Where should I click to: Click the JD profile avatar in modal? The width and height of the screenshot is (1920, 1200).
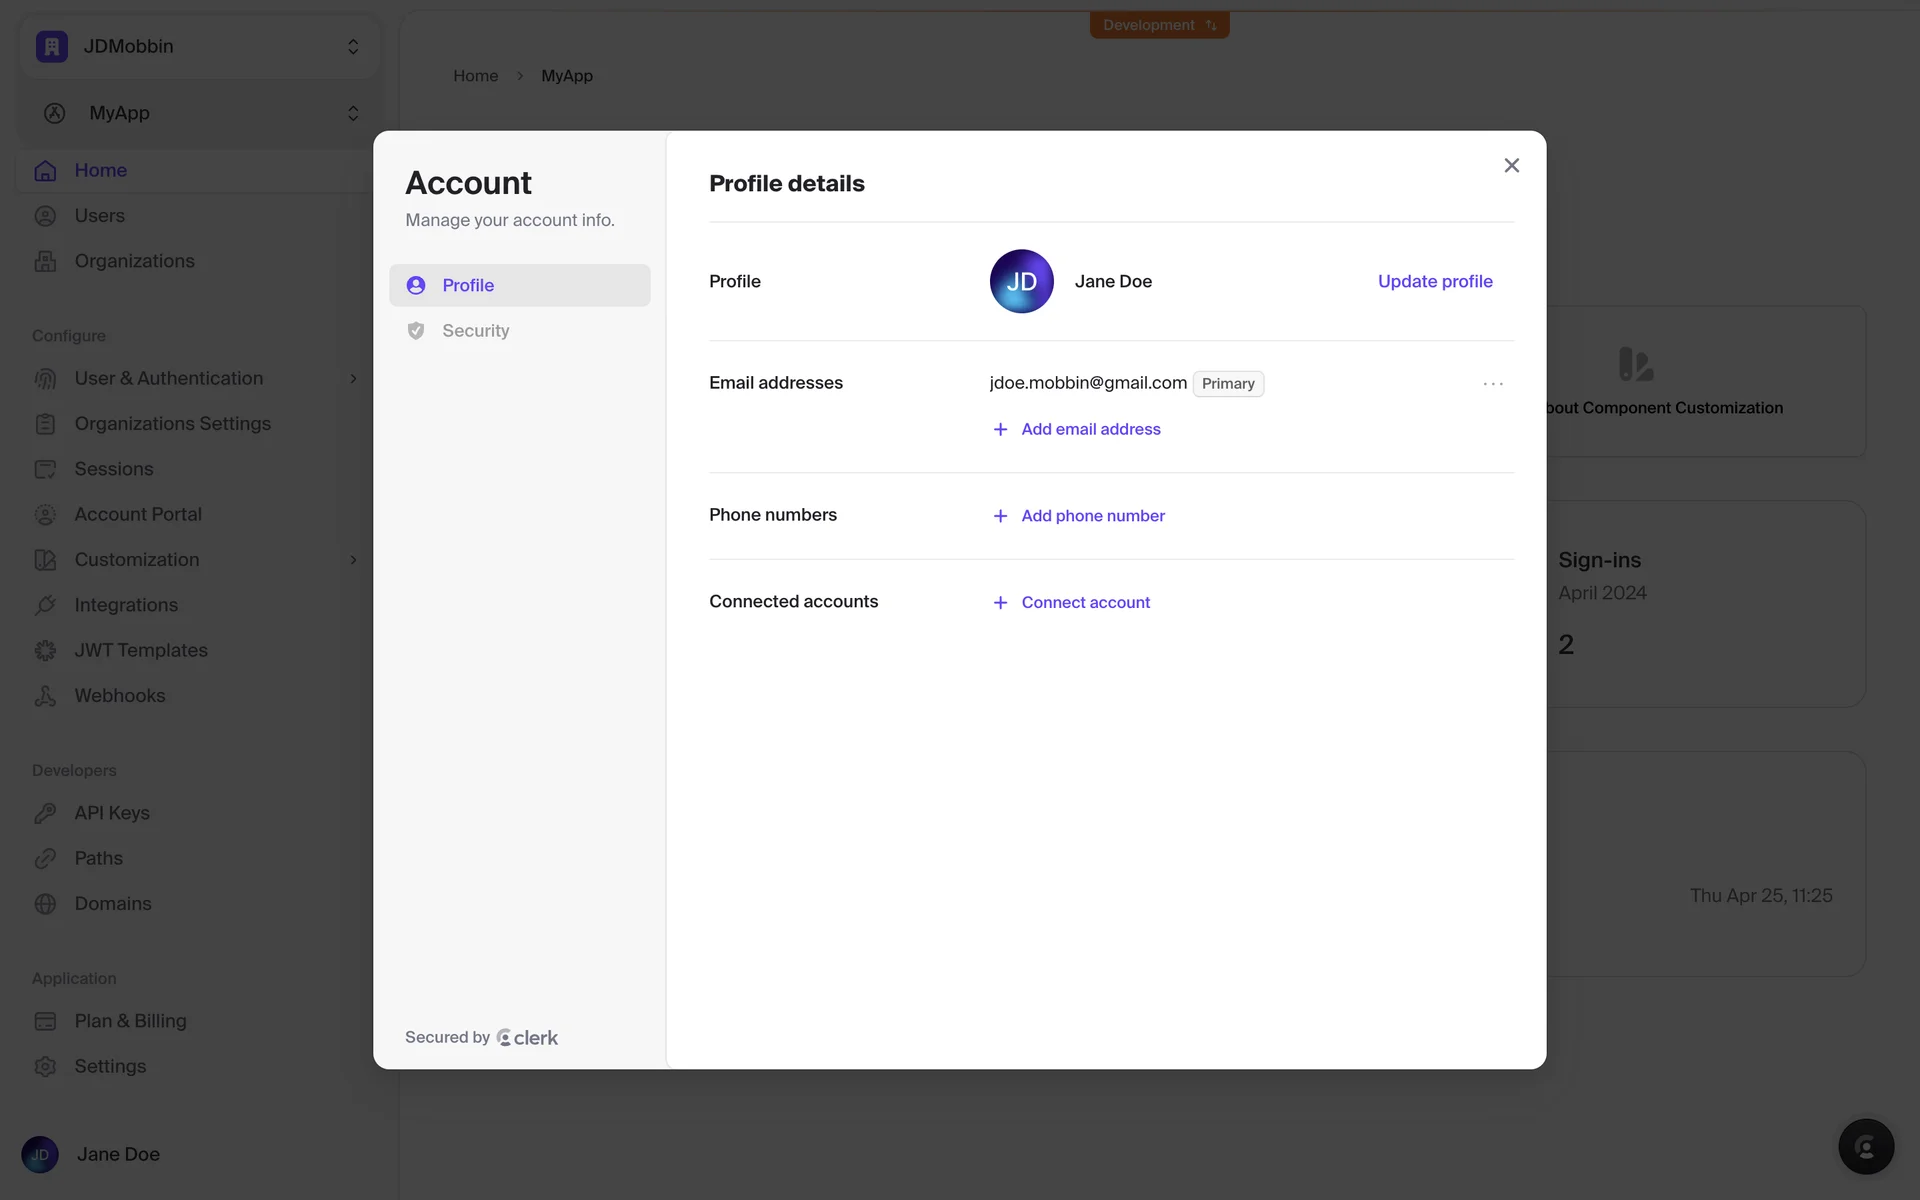click(x=1021, y=281)
